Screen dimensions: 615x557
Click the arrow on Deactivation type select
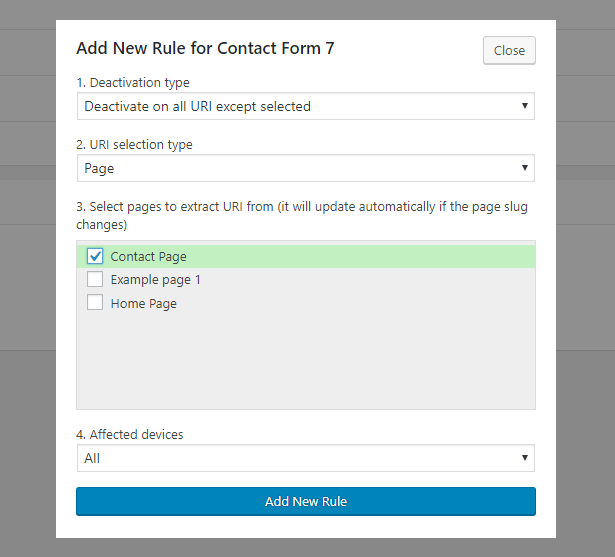[x=525, y=106]
